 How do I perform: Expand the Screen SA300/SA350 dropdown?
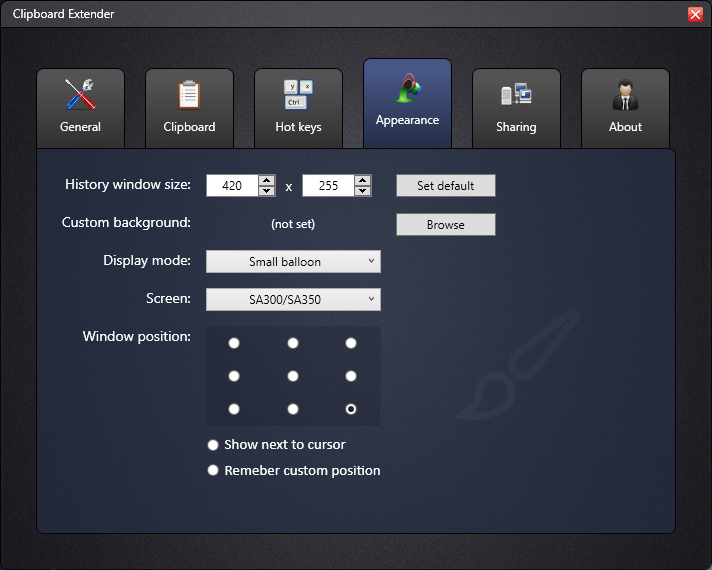(x=293, y=300)
